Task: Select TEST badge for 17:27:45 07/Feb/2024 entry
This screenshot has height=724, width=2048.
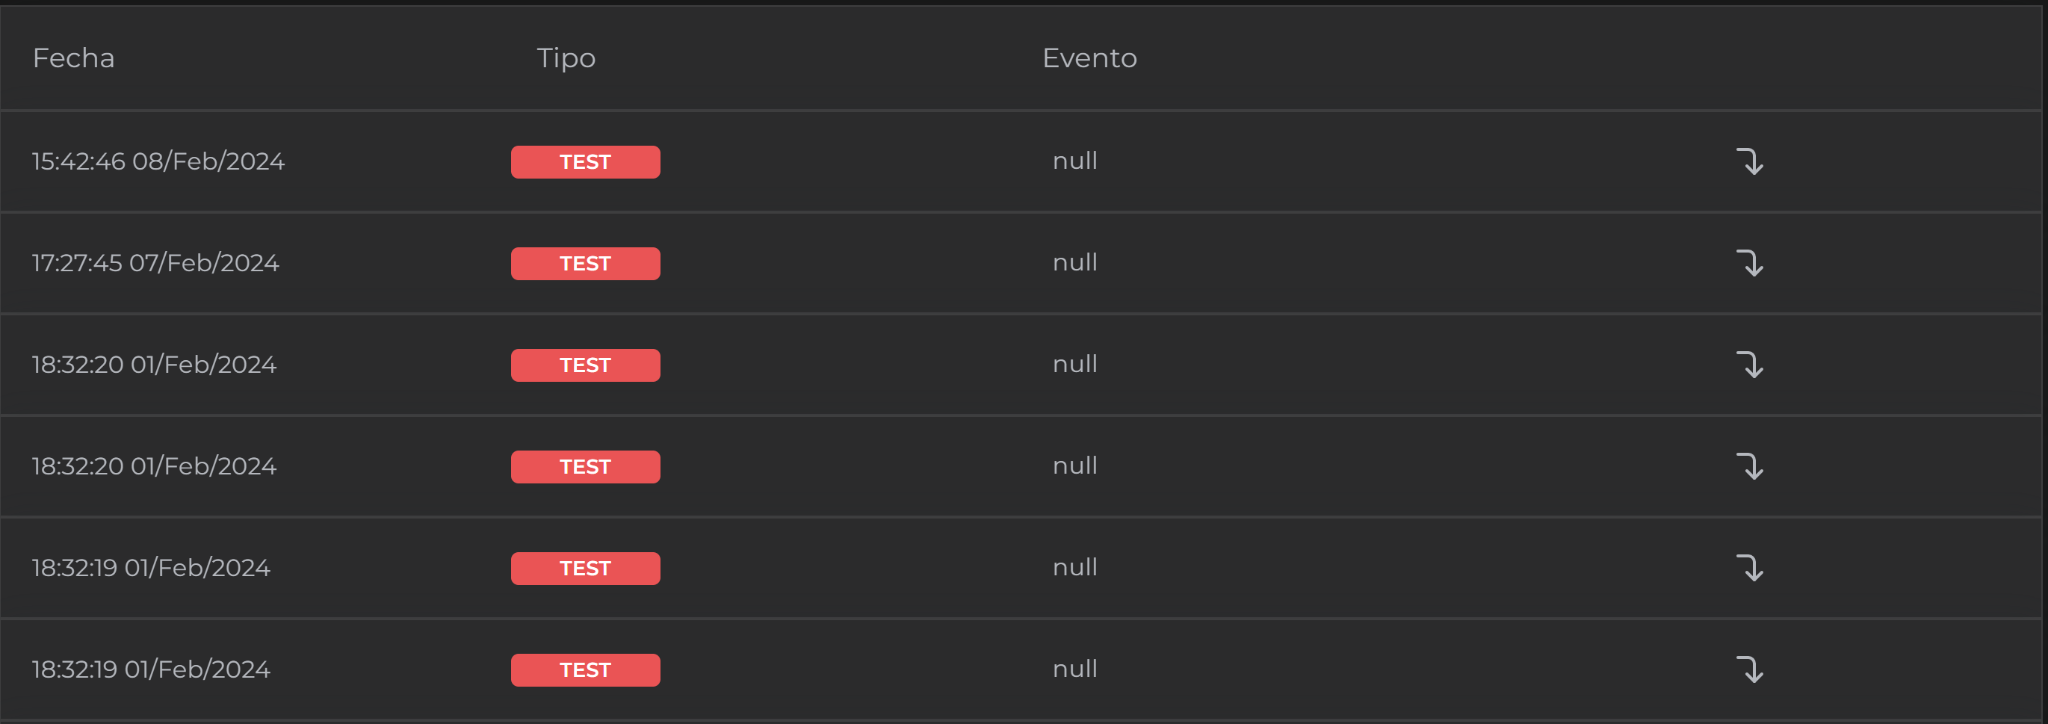Action: (x=585, y=264)
